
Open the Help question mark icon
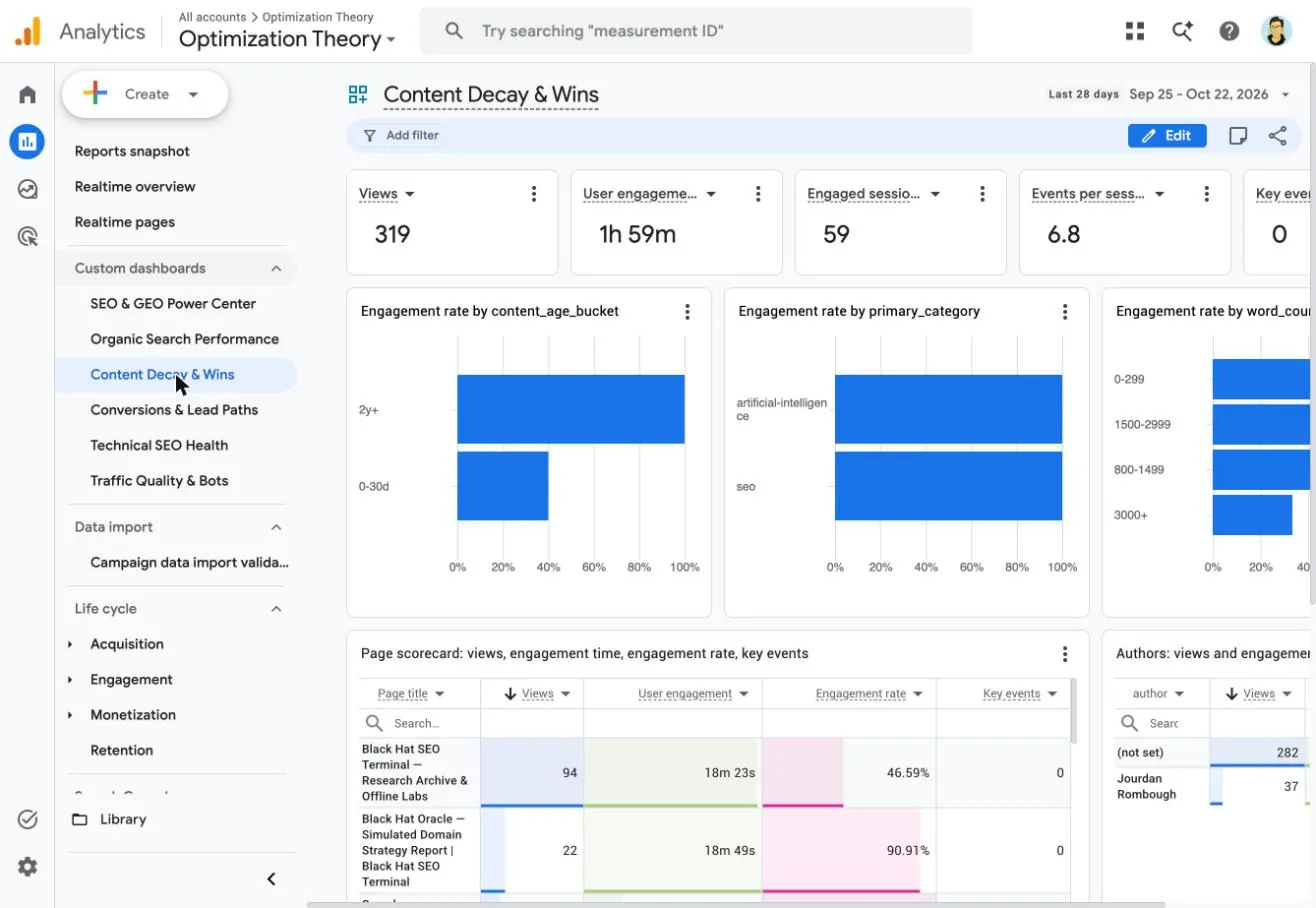pos(1229,31)
